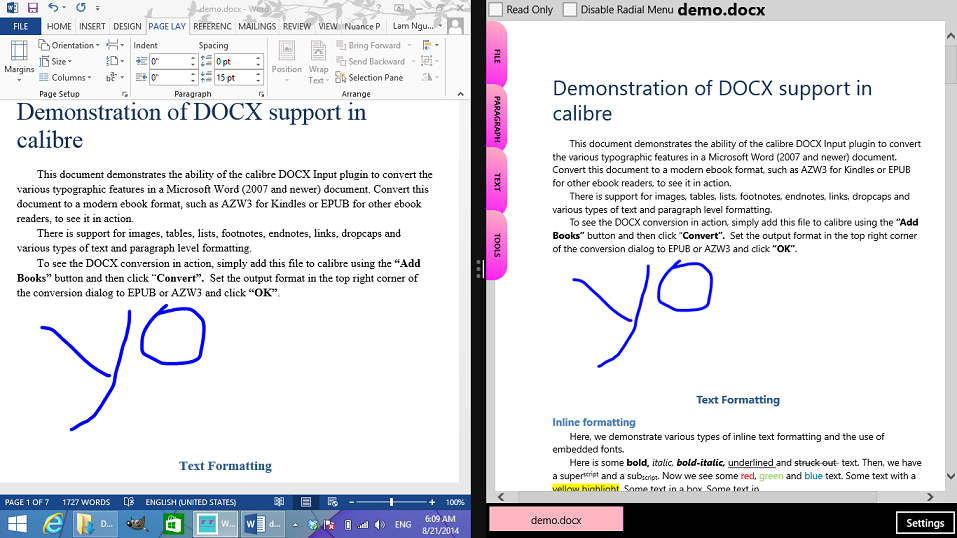Click the Windows Start button
The image size is (957, 538).
pos(17,524)
